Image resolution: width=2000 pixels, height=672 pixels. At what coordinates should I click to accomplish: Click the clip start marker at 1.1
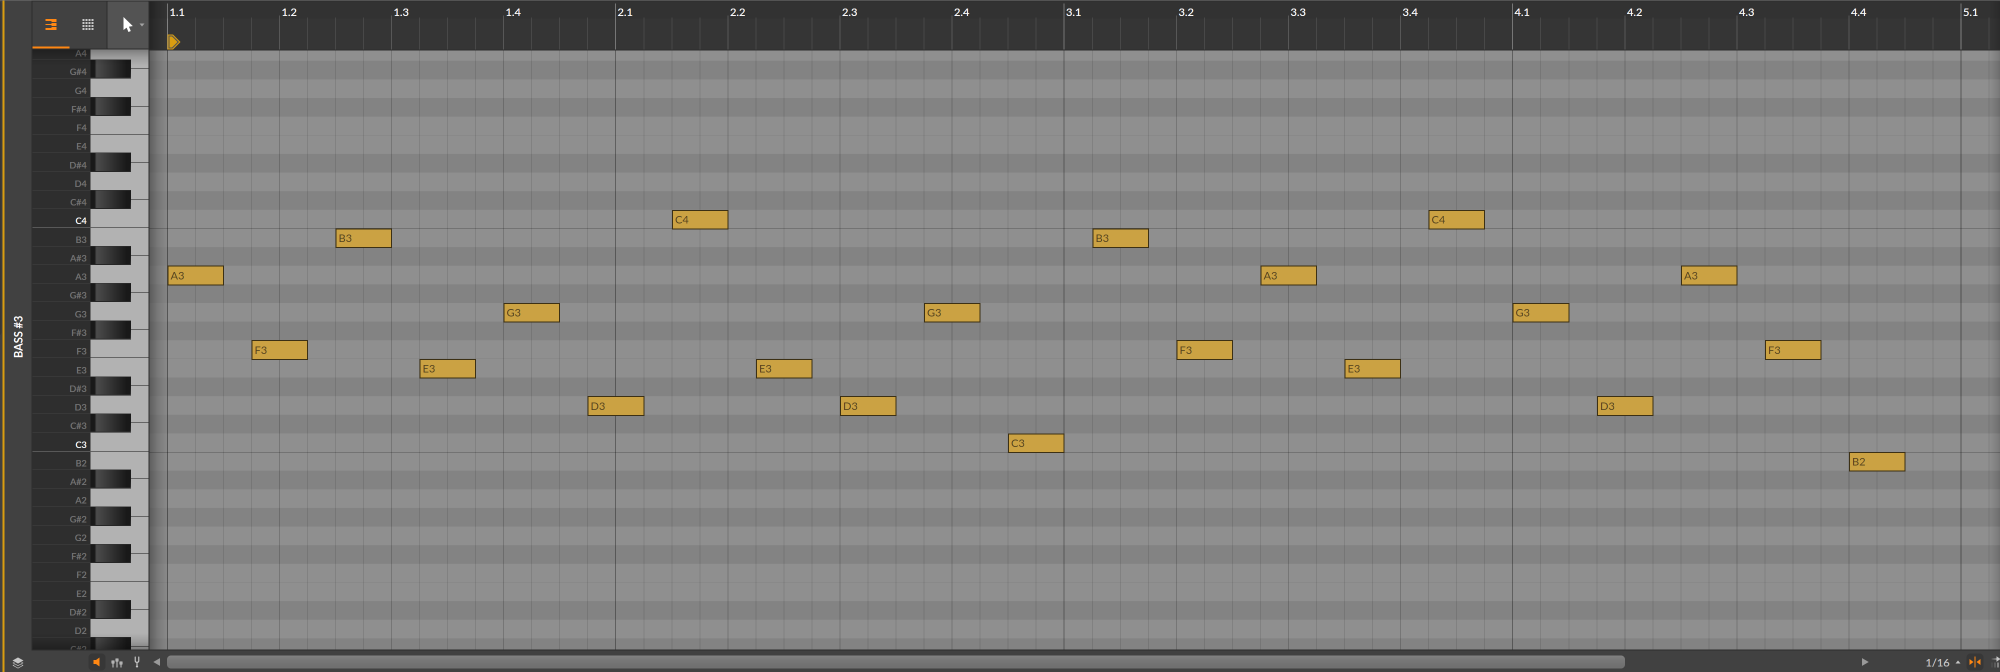point(173,42)
